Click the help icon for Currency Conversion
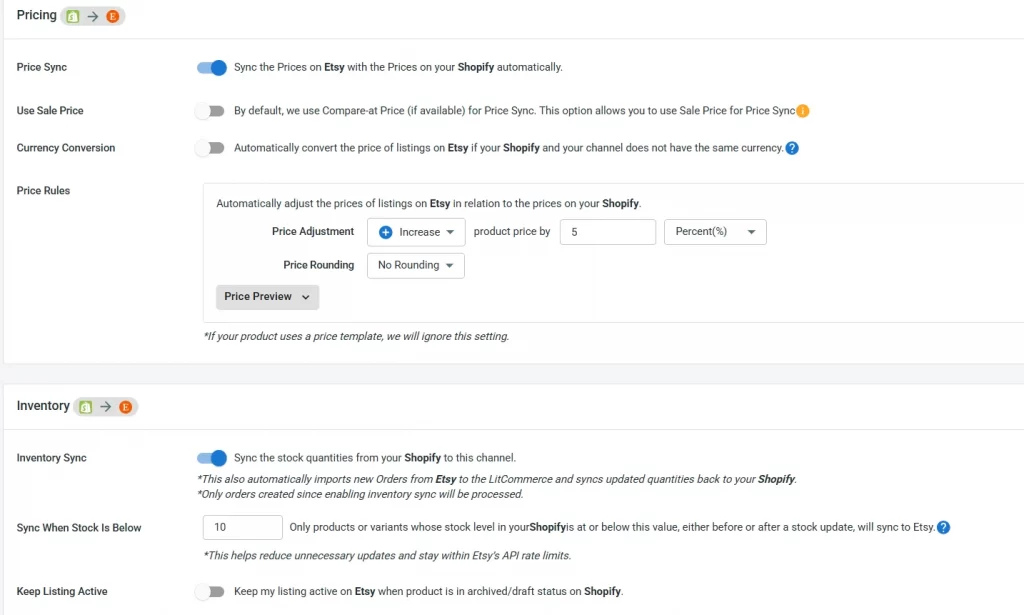1024x615 pixels. pos(792,148)
